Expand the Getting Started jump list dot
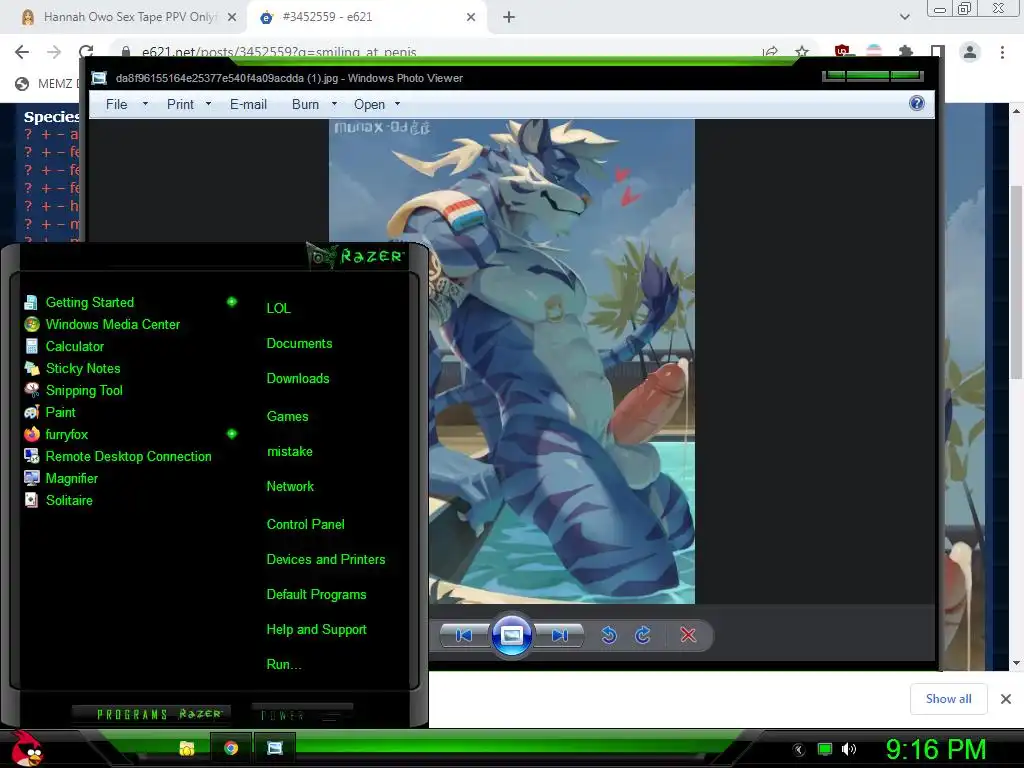The width and height of the screenshot is (1024, 768). pyautogui.click(x=232, y=302)
